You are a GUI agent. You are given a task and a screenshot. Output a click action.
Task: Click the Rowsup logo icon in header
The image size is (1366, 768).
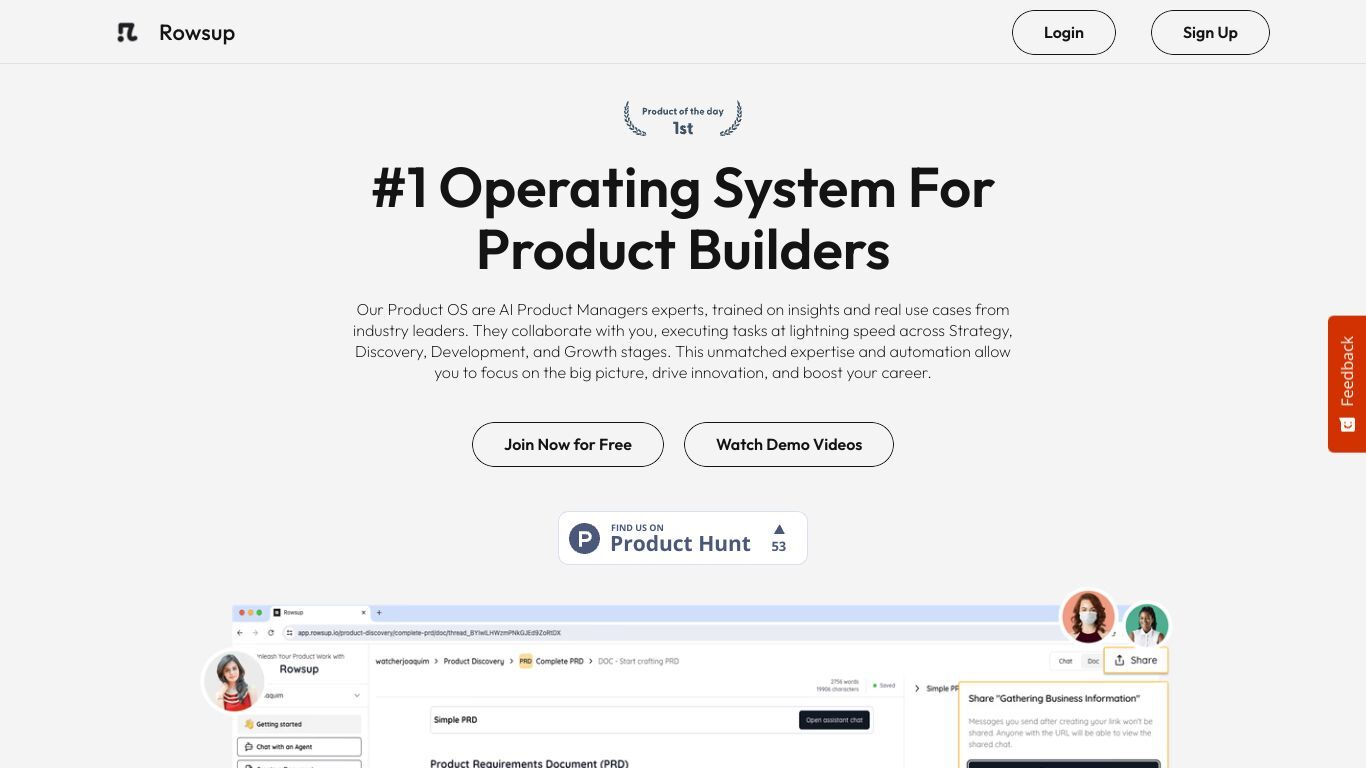127,32
